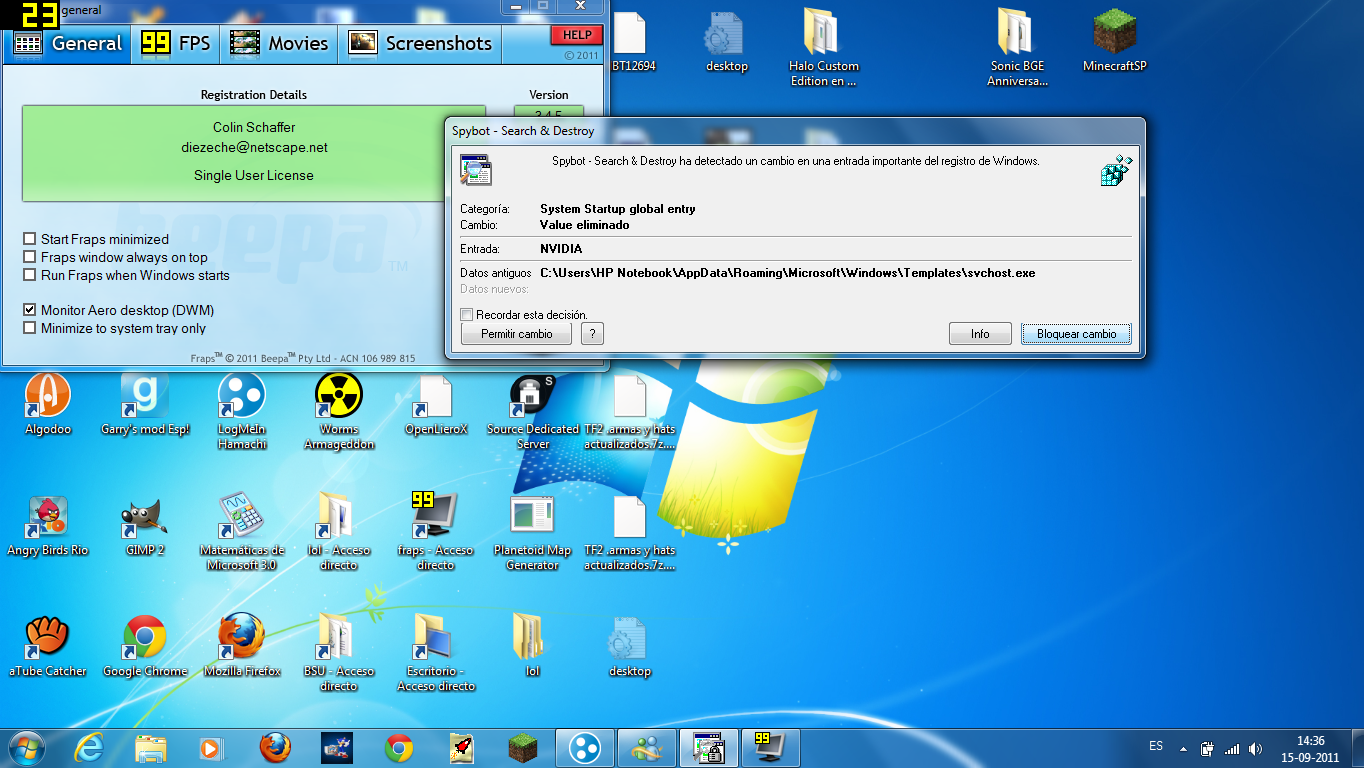Select the BSU - Acceso directo desktop icon

339,653
